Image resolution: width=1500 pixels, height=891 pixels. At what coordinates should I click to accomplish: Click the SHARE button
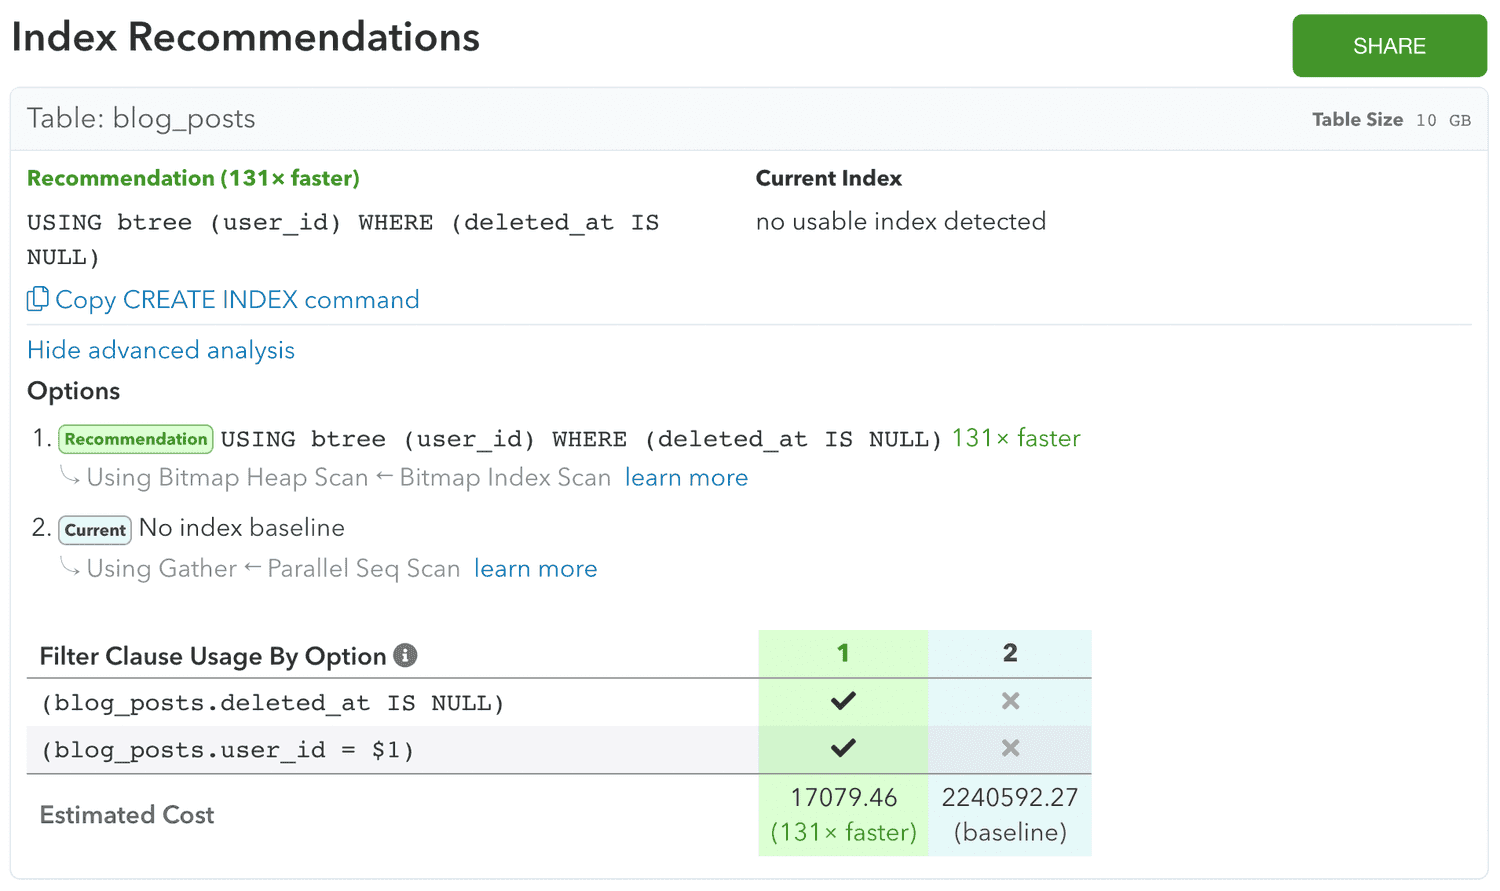[1389, 45]
